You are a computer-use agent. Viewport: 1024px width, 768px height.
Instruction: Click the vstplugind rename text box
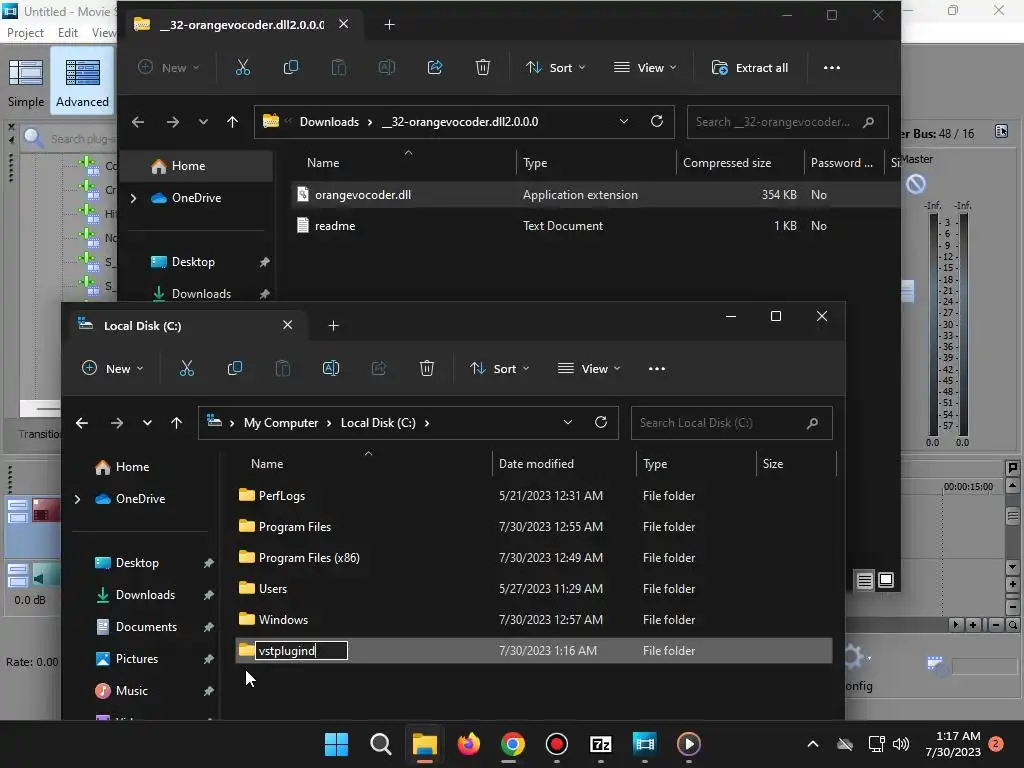tap(301, 650)
